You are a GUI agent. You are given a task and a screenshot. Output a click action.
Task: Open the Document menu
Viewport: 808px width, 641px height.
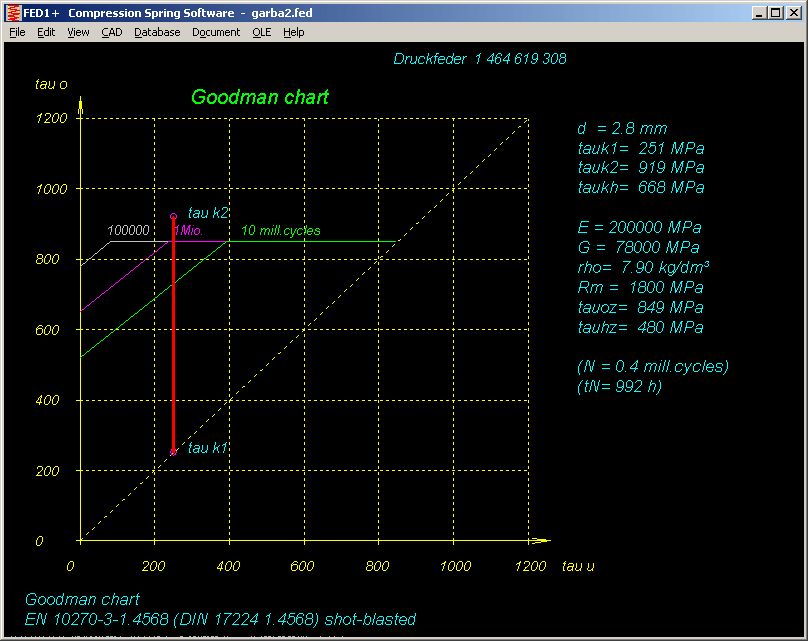pyautogui.click(x=216, y=32)
